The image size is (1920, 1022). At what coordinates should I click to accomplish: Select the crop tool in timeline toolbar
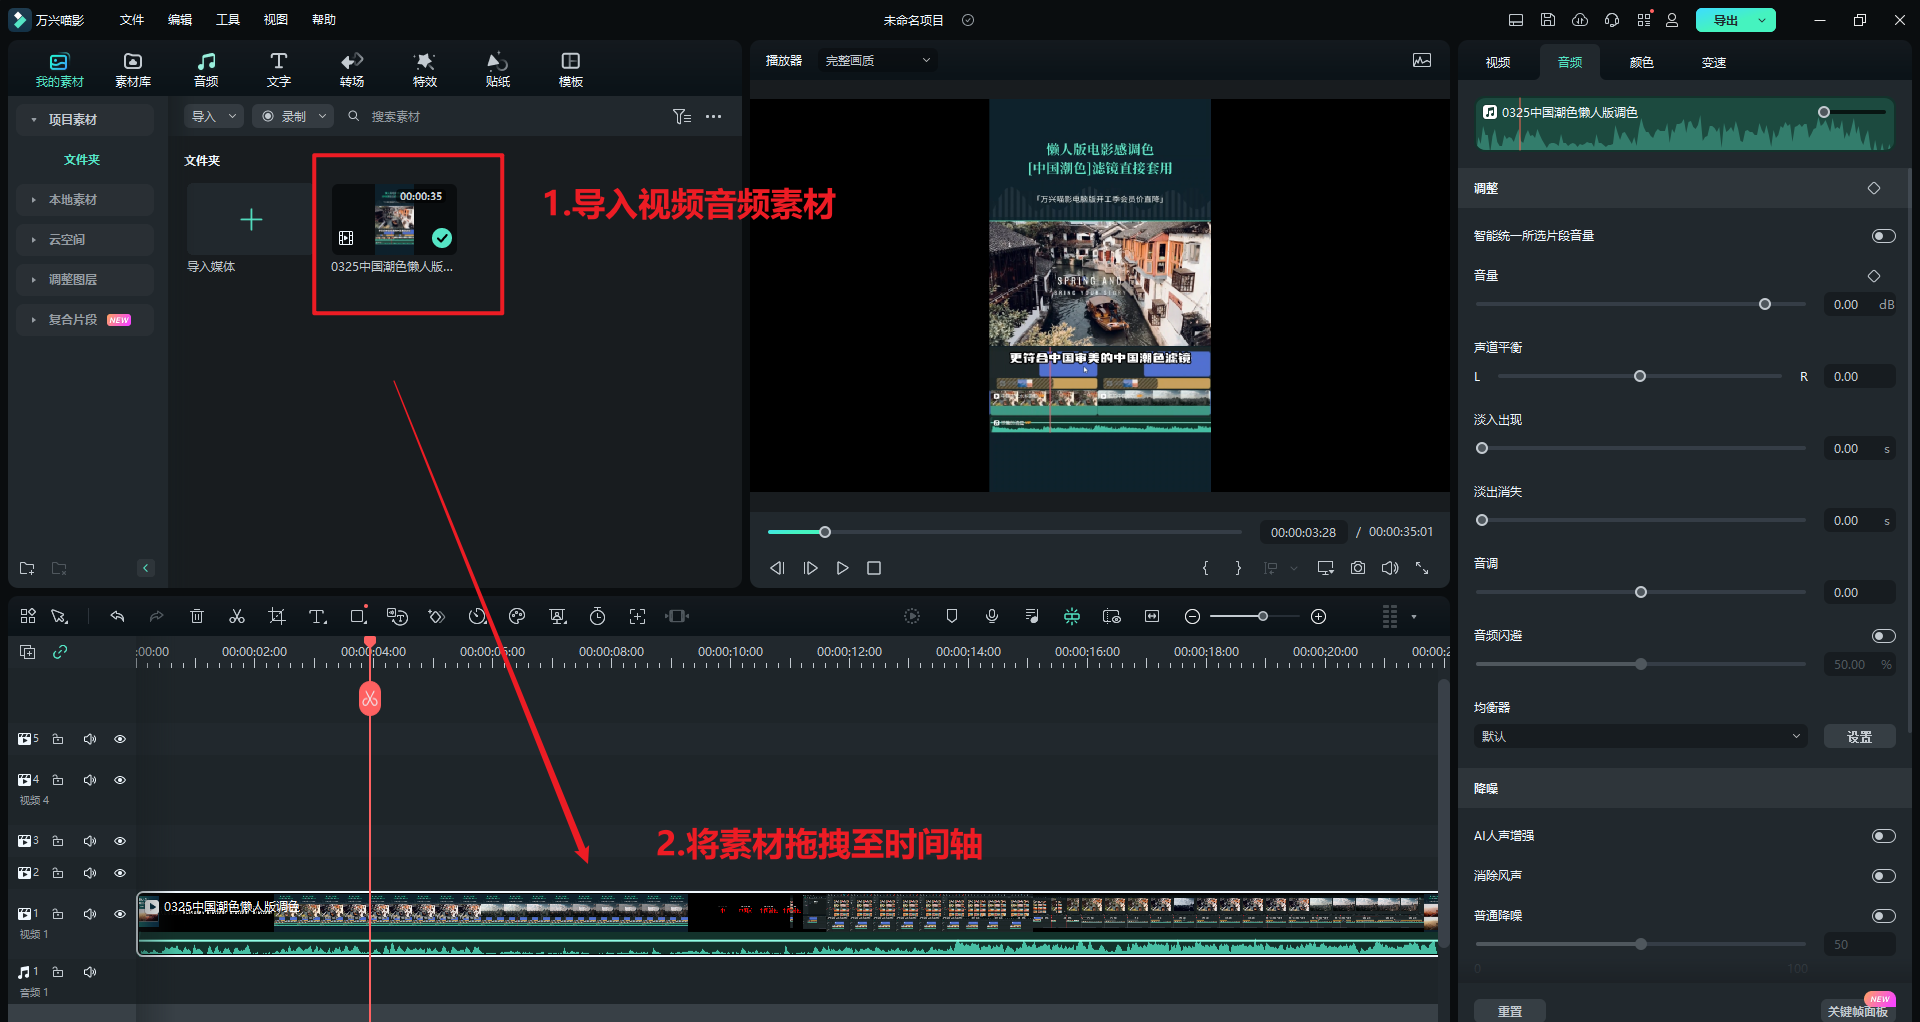tap(277, 616)
